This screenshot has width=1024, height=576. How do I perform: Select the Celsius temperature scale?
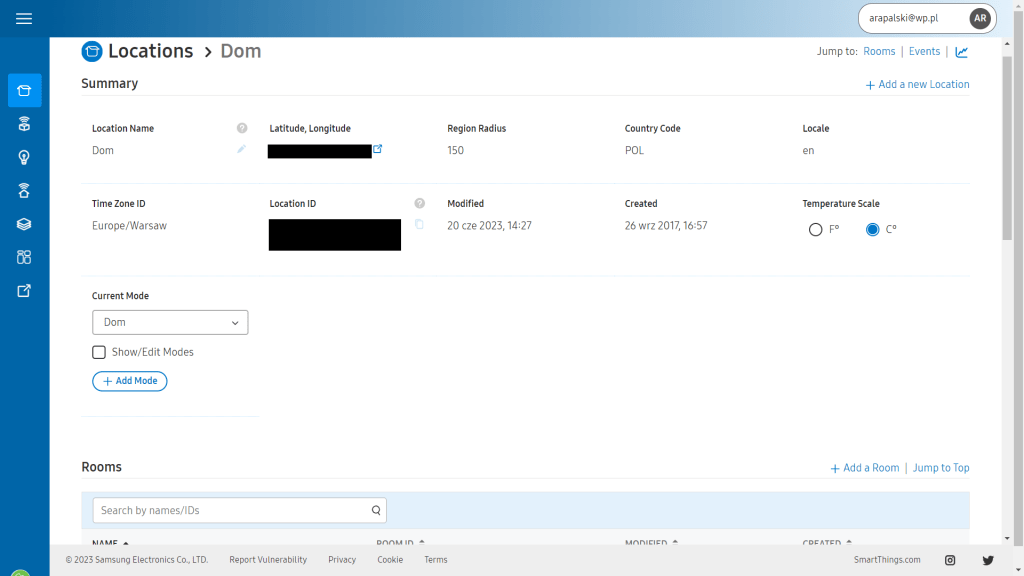pyautogui.click(x=873, y=230)
